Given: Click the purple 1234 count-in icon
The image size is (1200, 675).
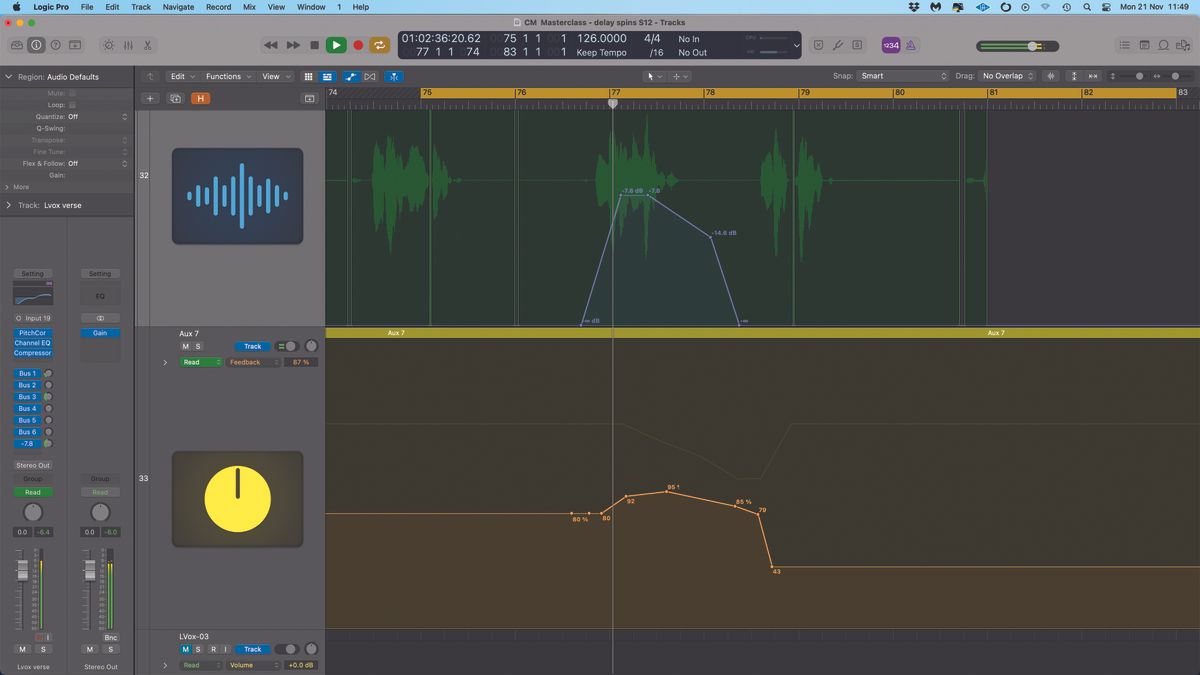Looking at the screenshot, I should tap(891, 45).
